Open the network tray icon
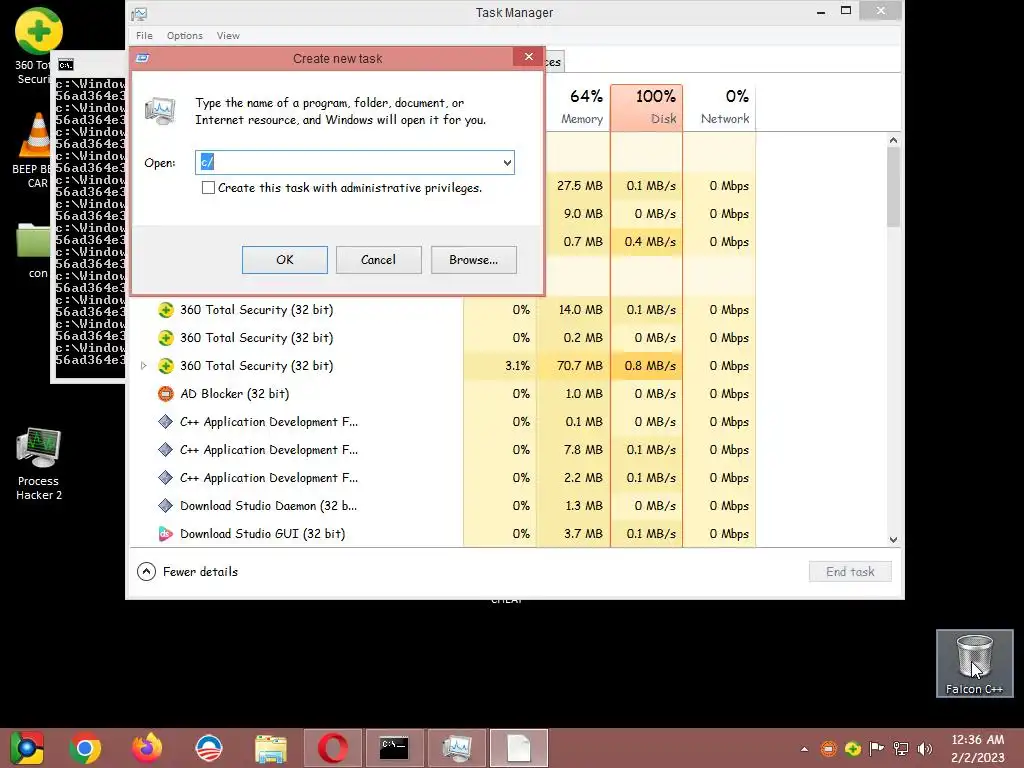 pos(901,749)
